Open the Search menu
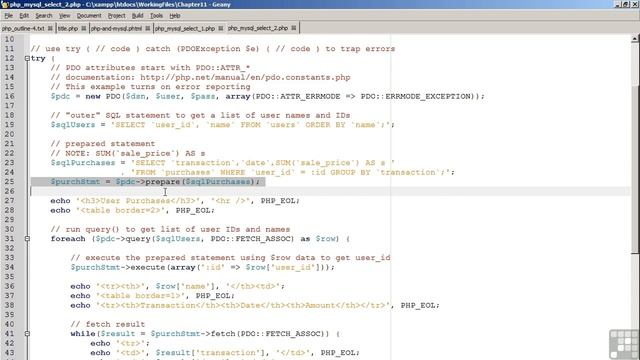The height and width of the screenshot is (360, 640). [44, 16]
